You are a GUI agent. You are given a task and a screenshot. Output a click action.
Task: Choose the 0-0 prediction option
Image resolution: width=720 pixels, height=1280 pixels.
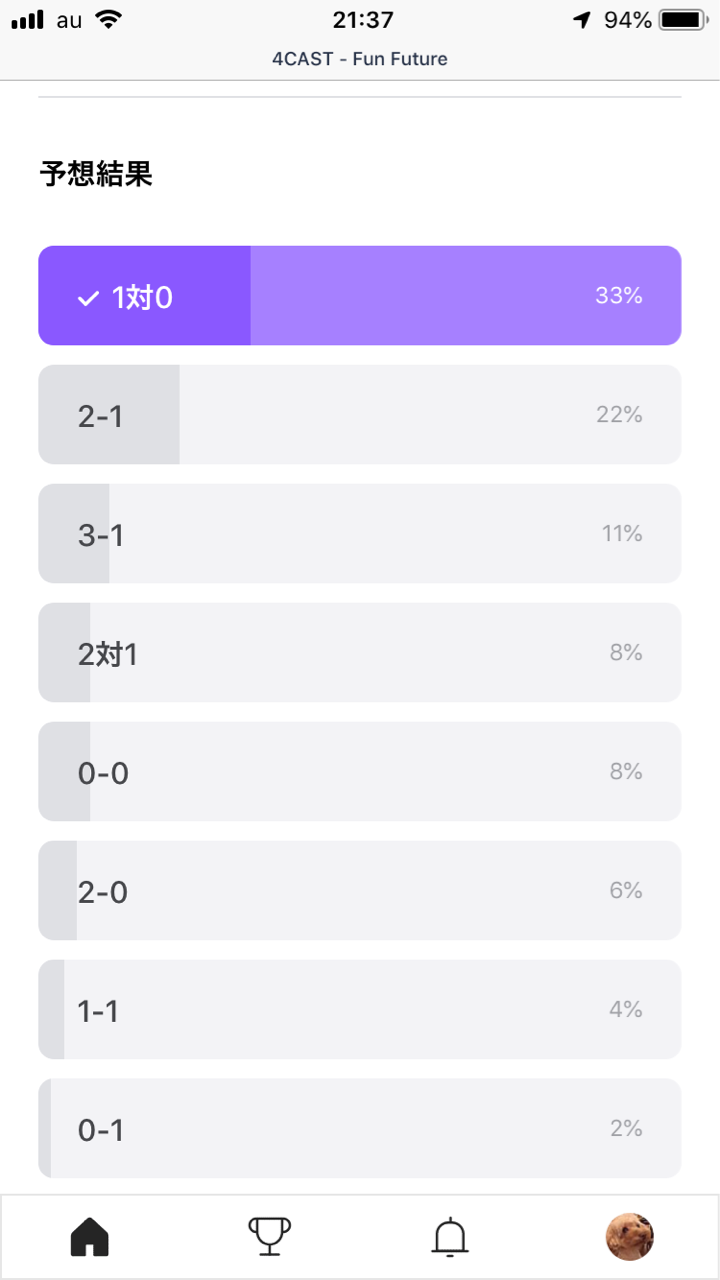point(360,772)
